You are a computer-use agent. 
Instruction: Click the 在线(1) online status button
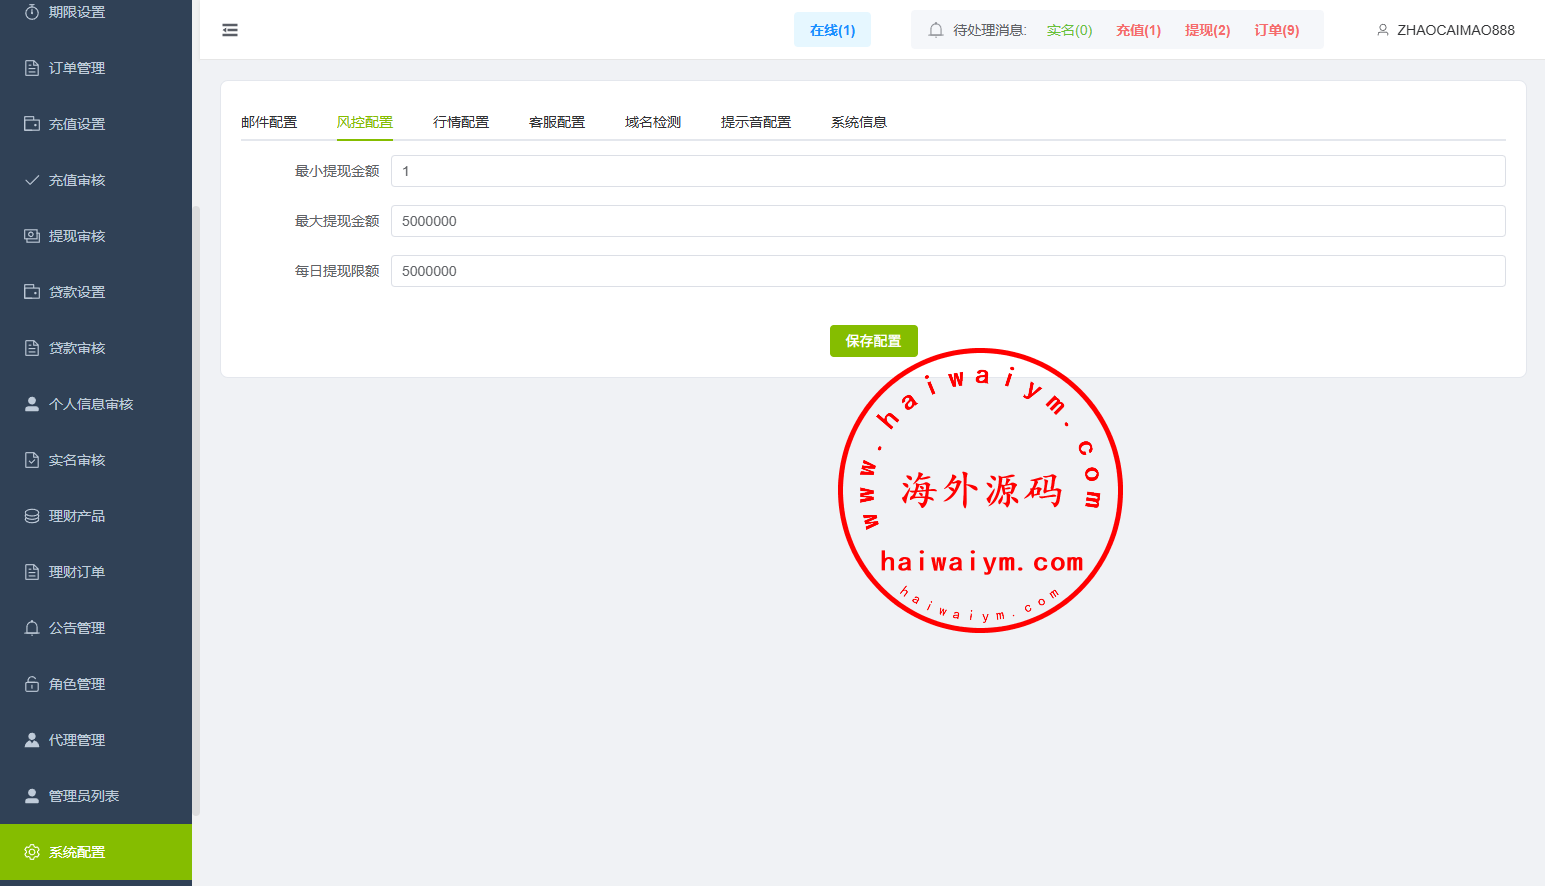[x=832, y=30]
